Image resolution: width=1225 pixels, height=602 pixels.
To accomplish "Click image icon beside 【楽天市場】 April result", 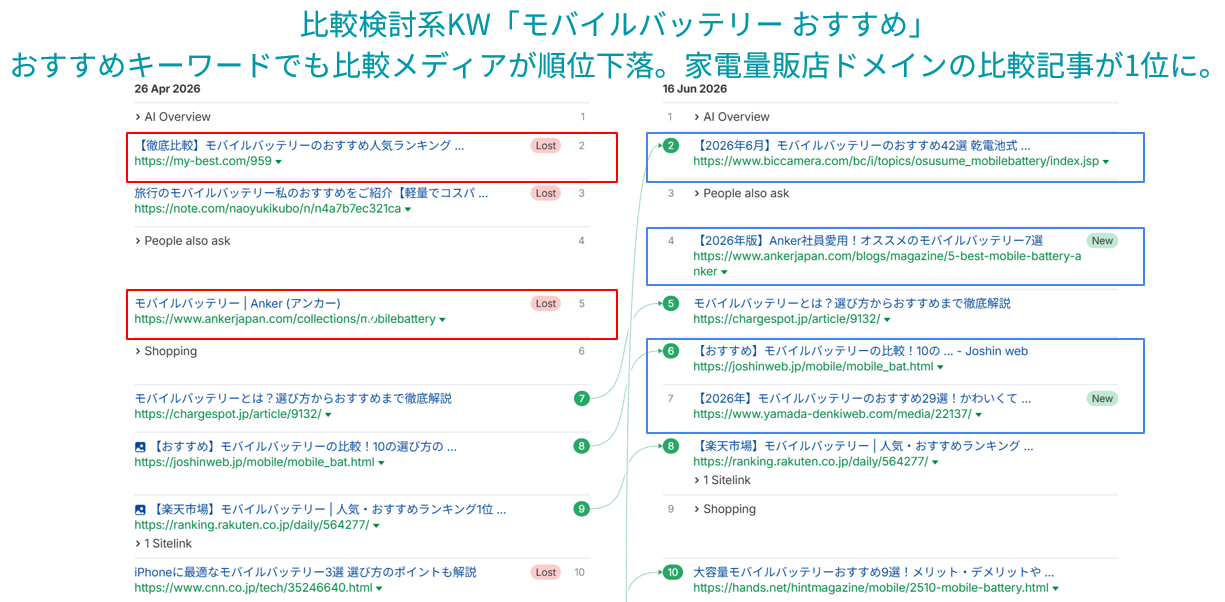I will (x=140, y=509).
